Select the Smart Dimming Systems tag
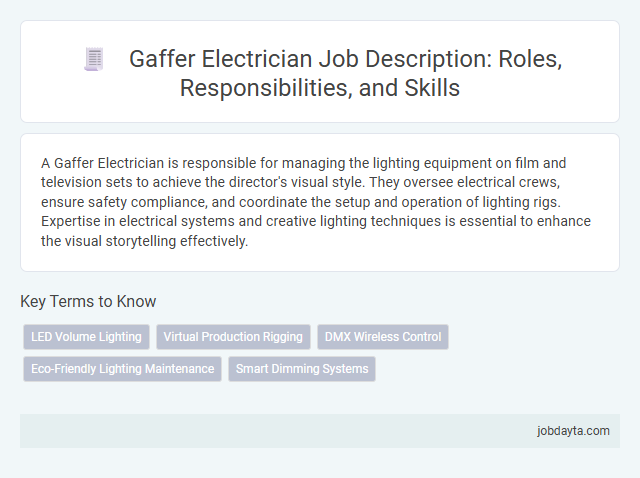Image resolution: width=640 pixels, height=478 pixels. coord(302,369)
